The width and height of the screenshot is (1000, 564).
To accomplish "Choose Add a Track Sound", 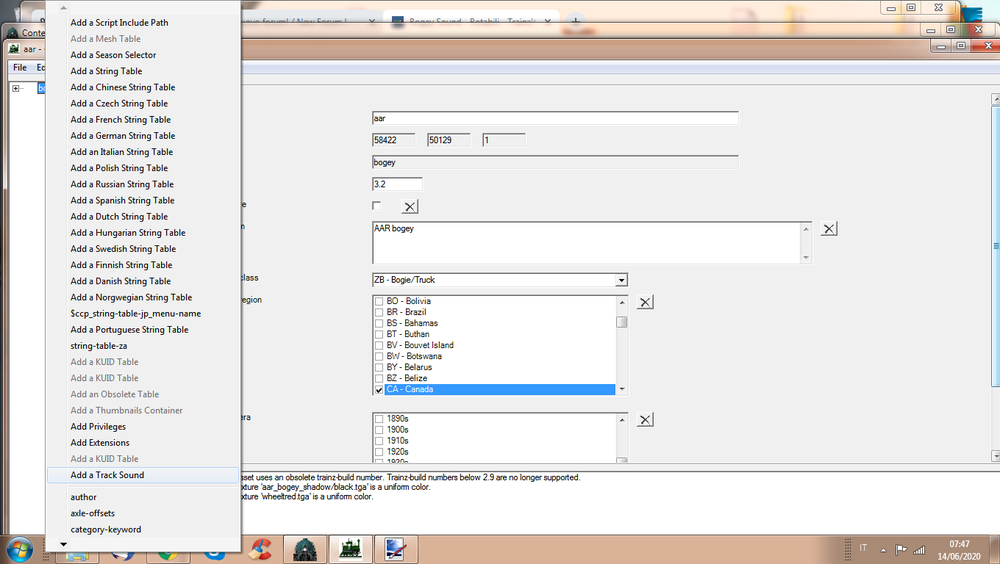I will pos(143,475).
